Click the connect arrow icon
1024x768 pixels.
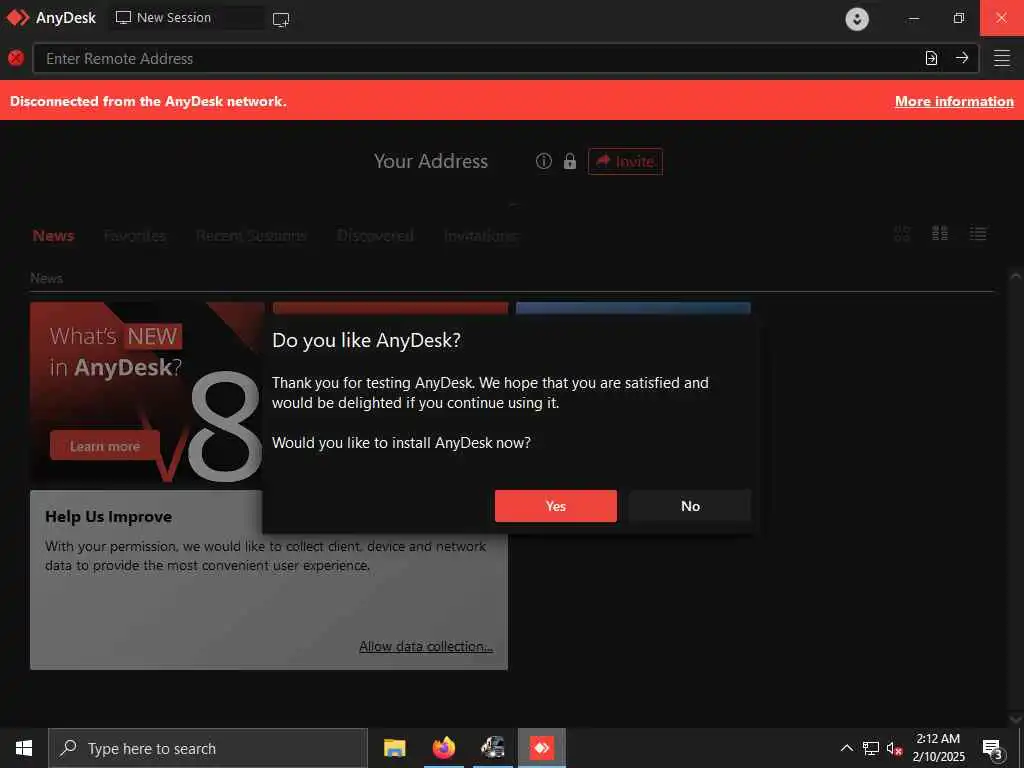coord(962,58)
